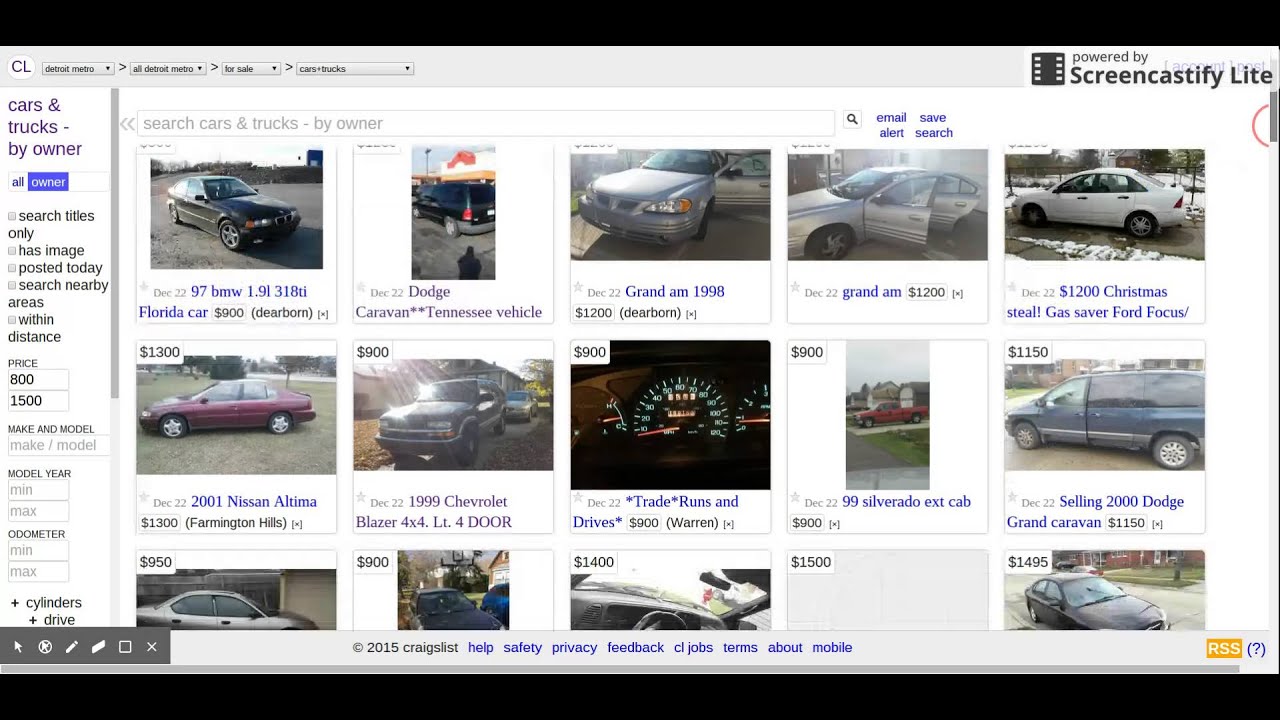Screen dimensions: 1280x720
Task: Open the black bmw 318ti photo thumbnail
Action: tap(236, 209)
